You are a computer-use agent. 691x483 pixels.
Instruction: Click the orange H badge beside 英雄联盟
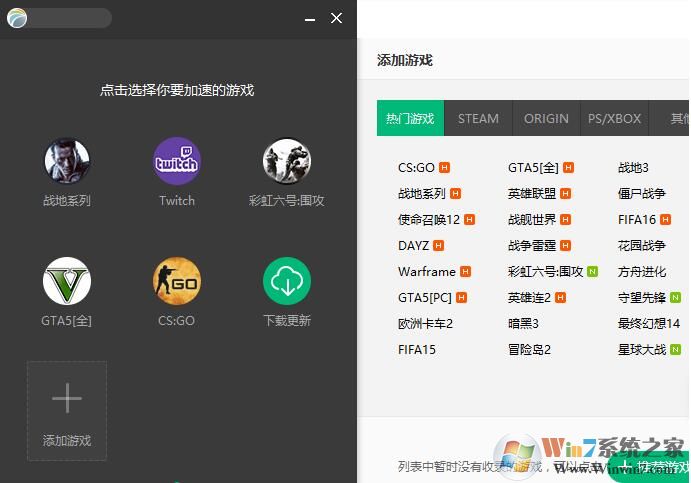tap(566, 193)
